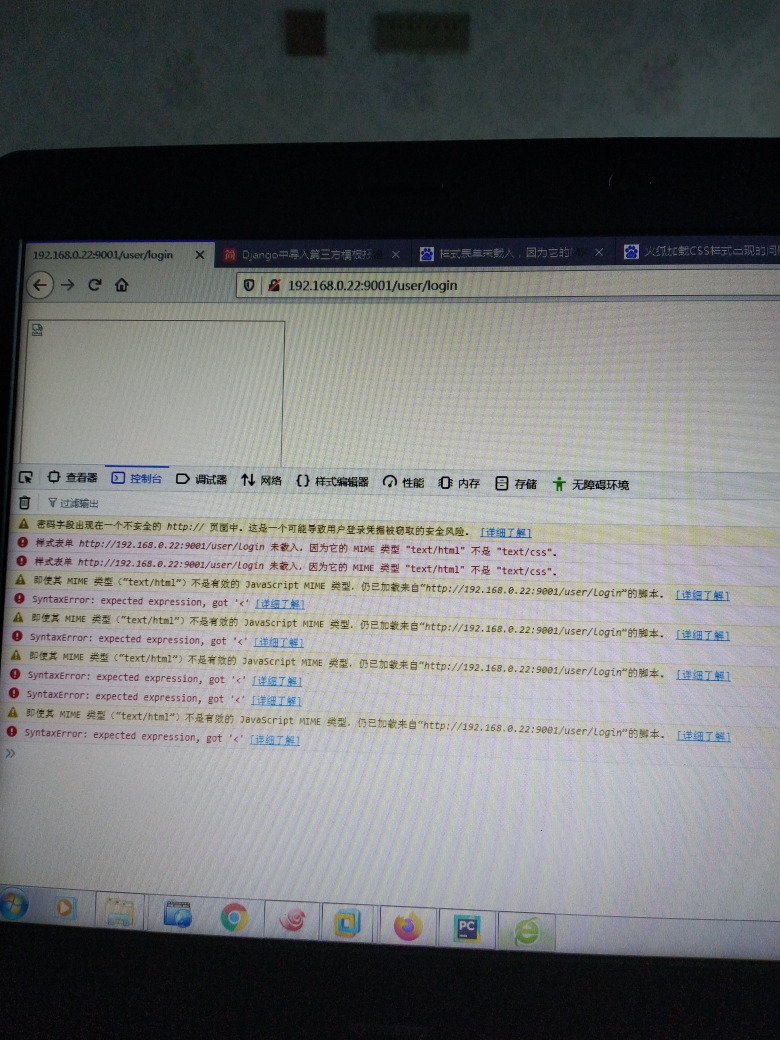Select the 密码字段 insecure http warning message
The height and width of the screenshot is (1040, 780).
pyautogui.click(x=251, y=529)
